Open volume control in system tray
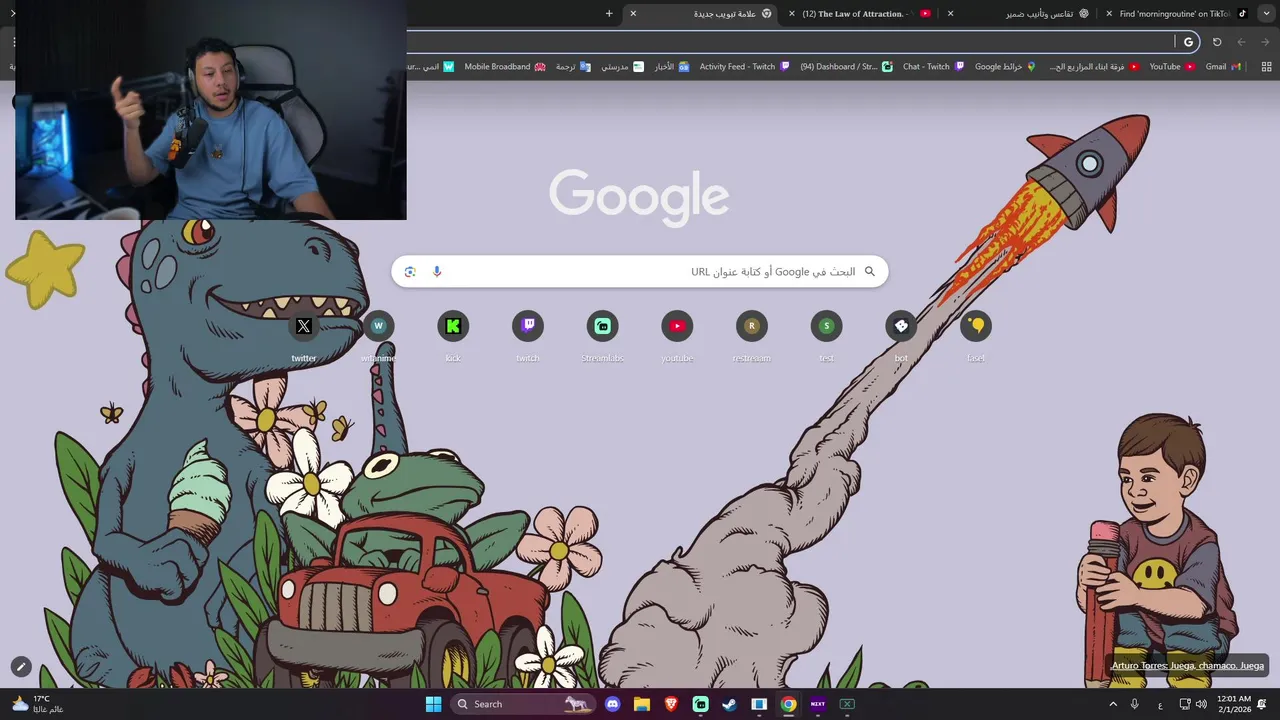1280x720 pixels. click(1201, 704)
